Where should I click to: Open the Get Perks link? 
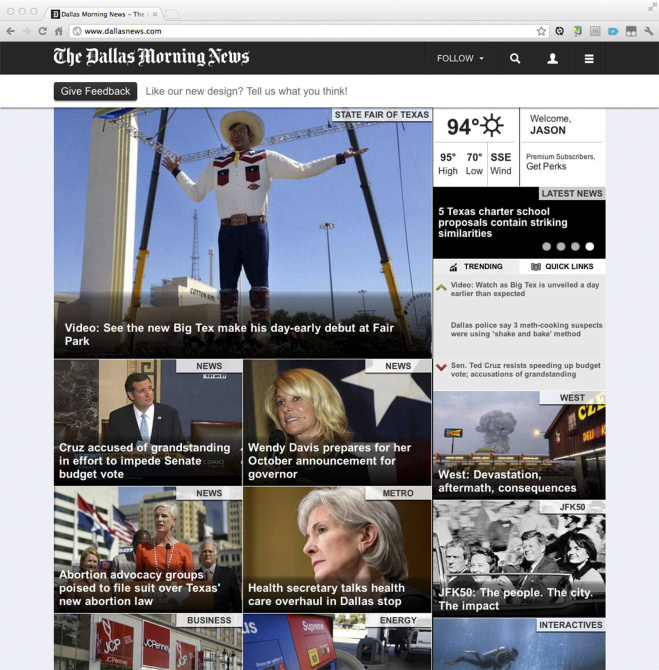[546, 167]
